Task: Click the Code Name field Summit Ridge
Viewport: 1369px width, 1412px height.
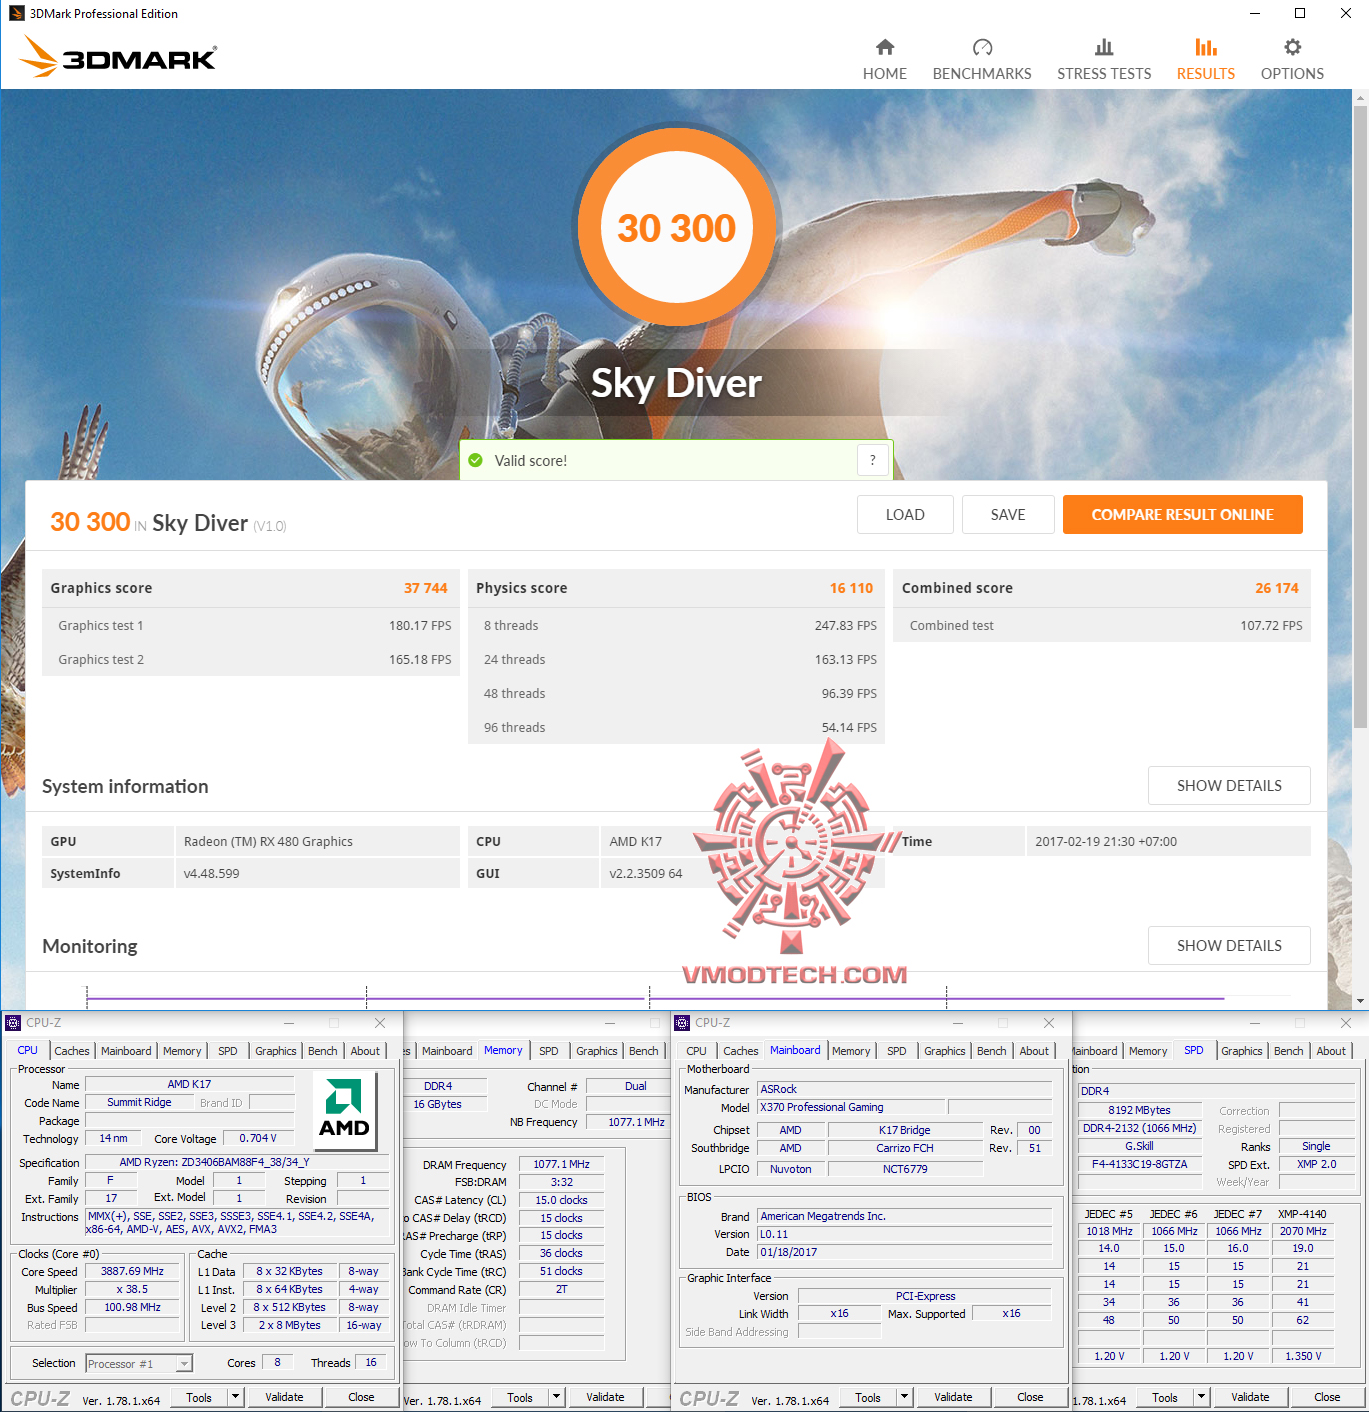Action: [x=139, y=1102]
